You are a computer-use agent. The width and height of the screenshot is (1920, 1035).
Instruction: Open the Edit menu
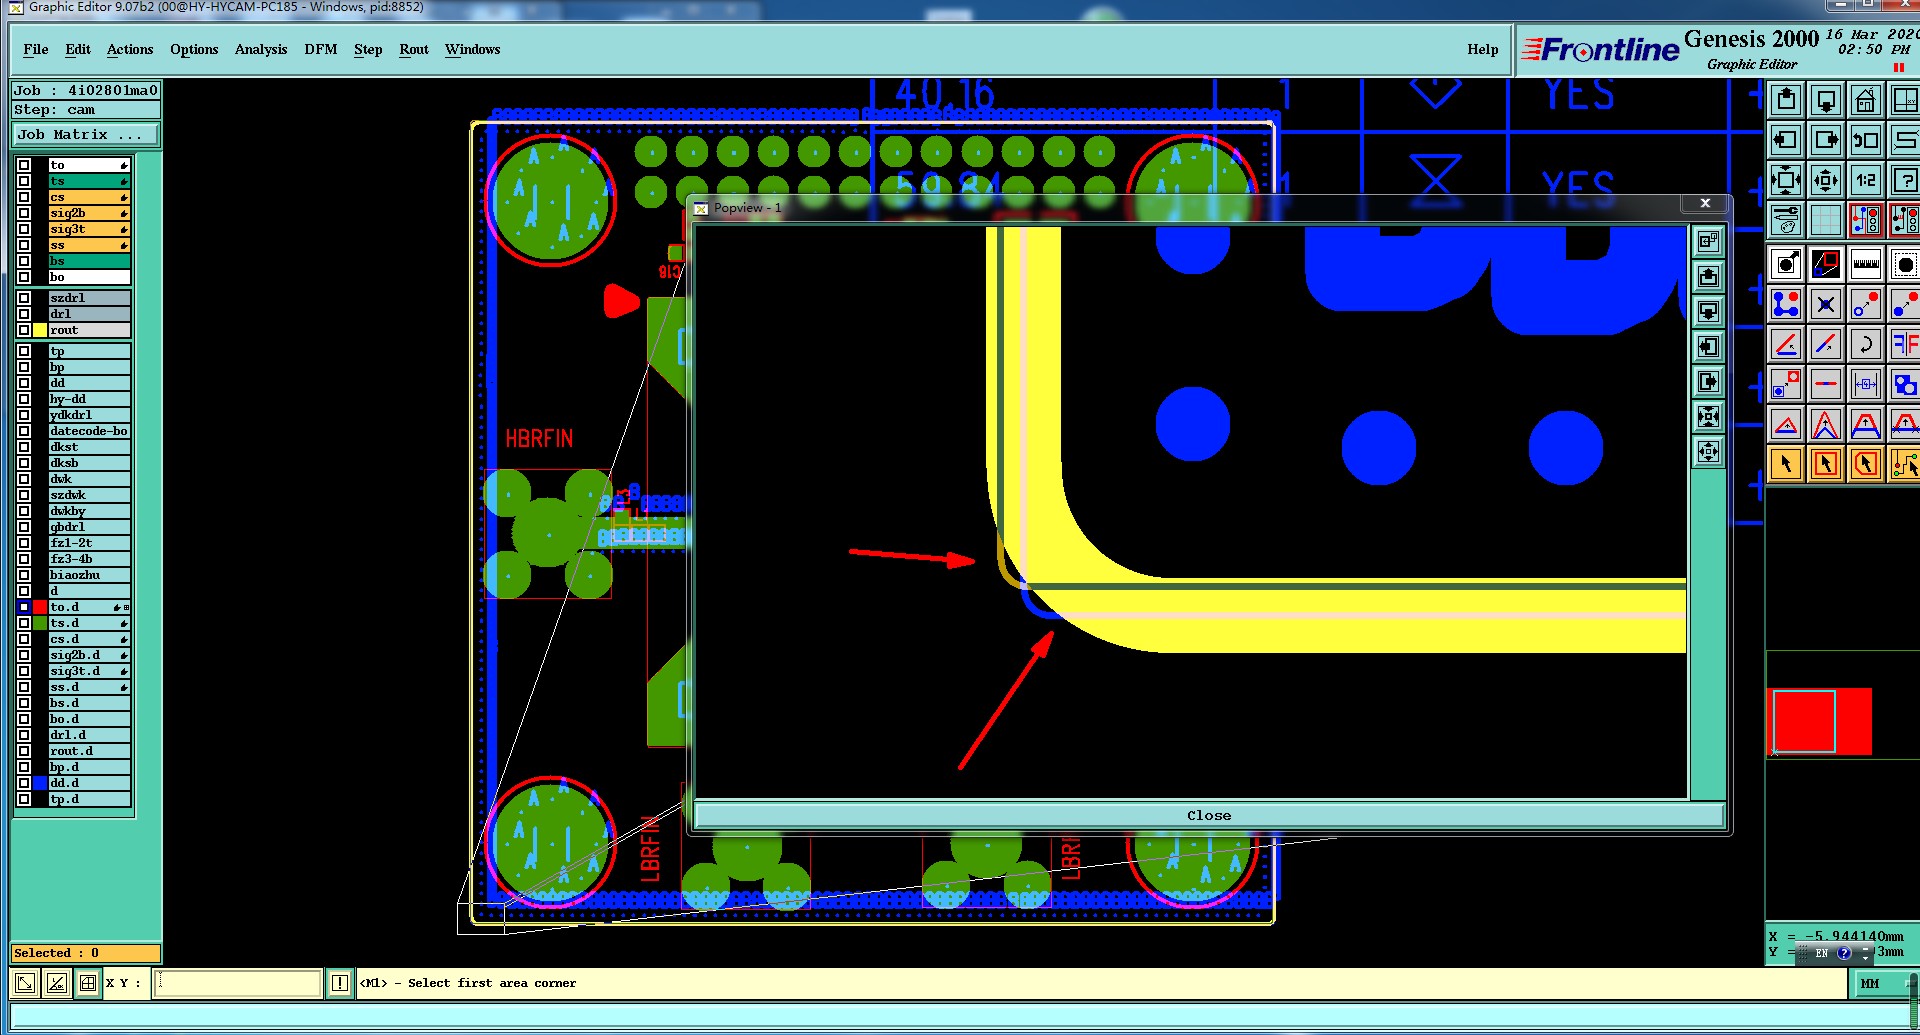(78, 49)
